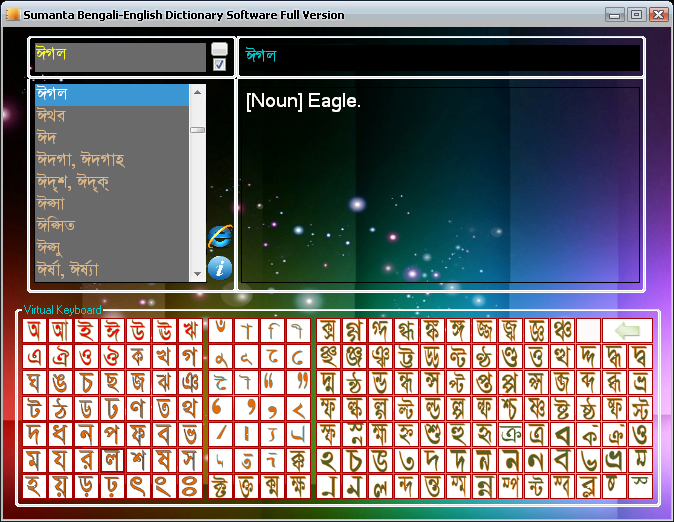The height and width of the screenshot is (522, 674).
Task: Toggle the checkbox beside search box
Action: tap(219, 64)
